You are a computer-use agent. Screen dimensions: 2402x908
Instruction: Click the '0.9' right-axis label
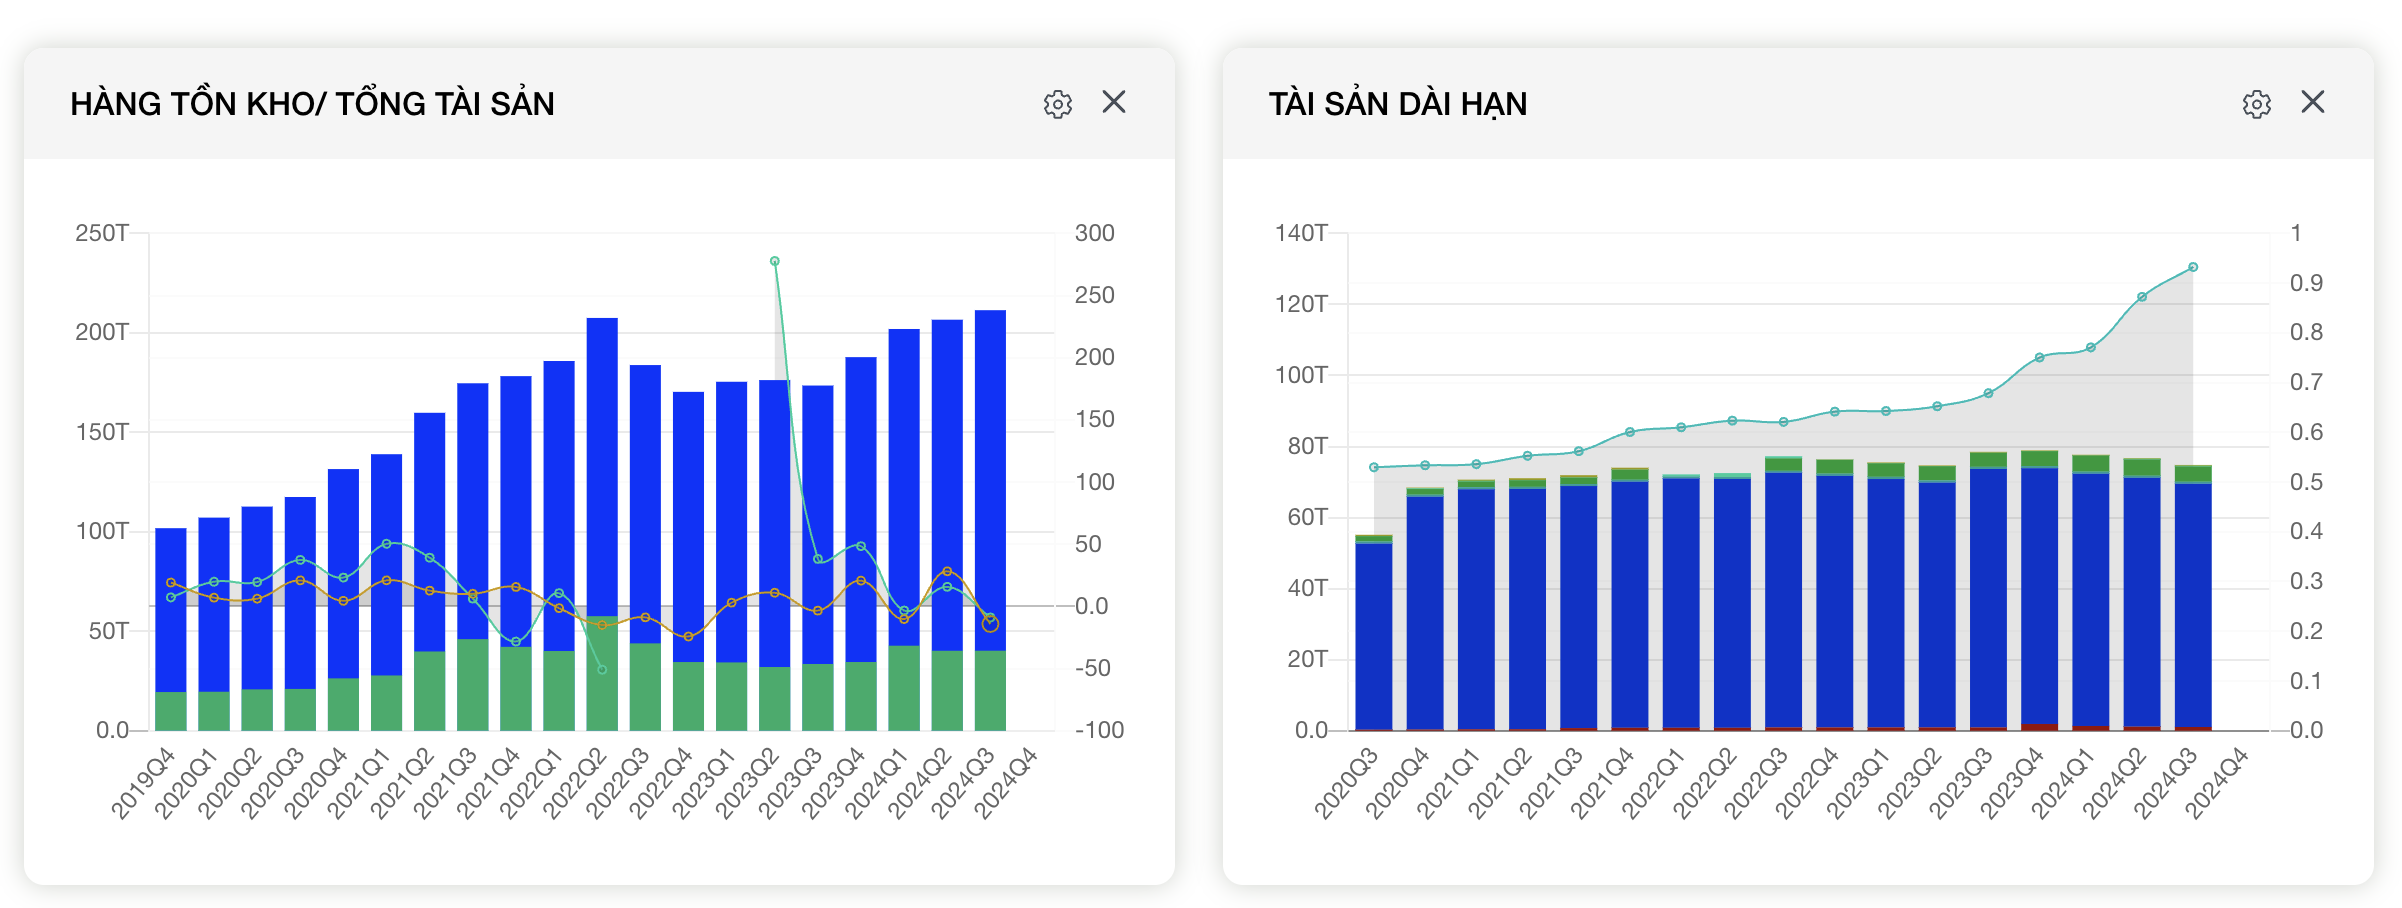[2306, 283]
